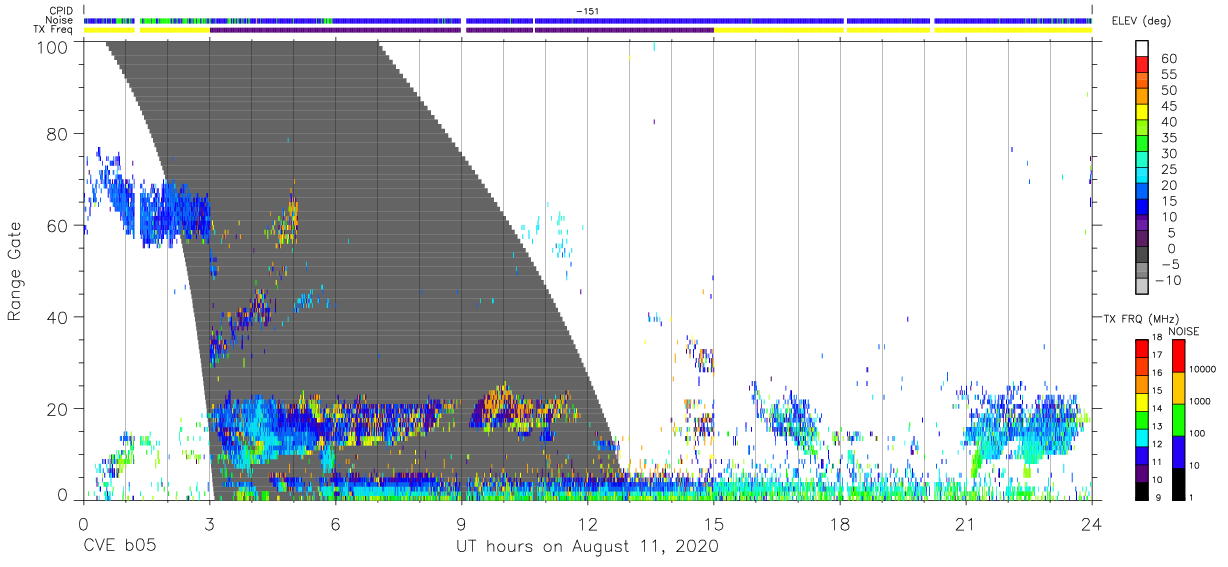The image size is (1228, 567).
Task: Click the '9' tick on UT hours axis
Action: (461, 524)
